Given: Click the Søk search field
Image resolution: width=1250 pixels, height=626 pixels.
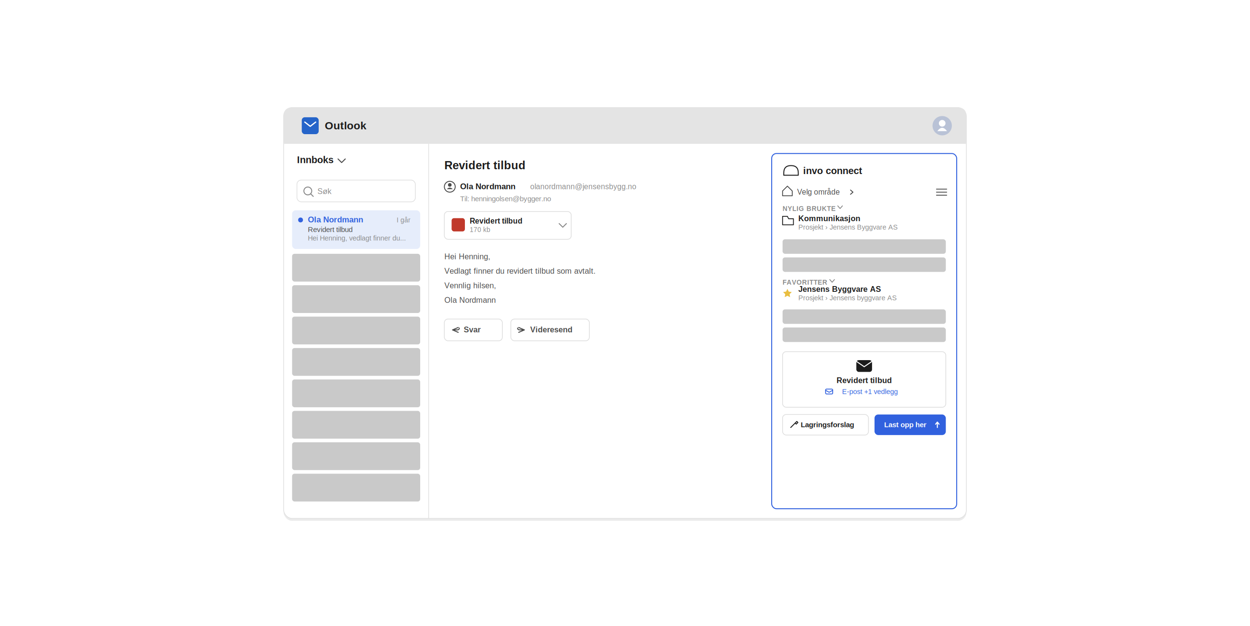Looking at the screenshot, I should 356,191.
